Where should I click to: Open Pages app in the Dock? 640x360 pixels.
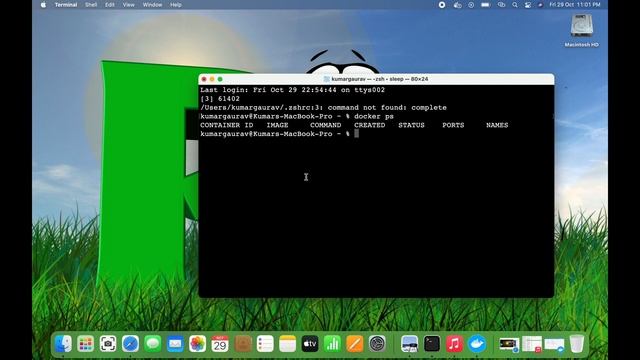coord(355,344)
